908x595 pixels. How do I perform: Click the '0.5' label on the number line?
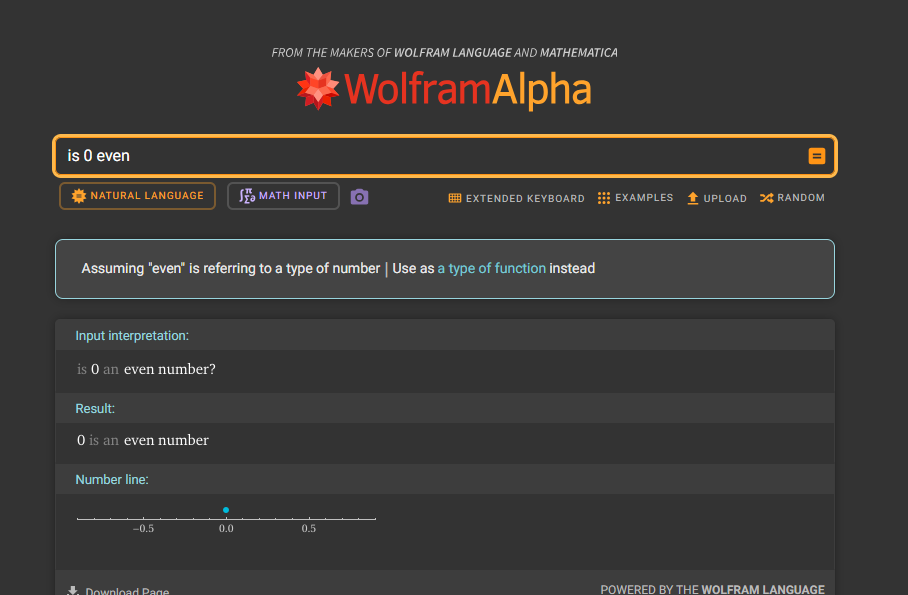[x=309, y=528]
